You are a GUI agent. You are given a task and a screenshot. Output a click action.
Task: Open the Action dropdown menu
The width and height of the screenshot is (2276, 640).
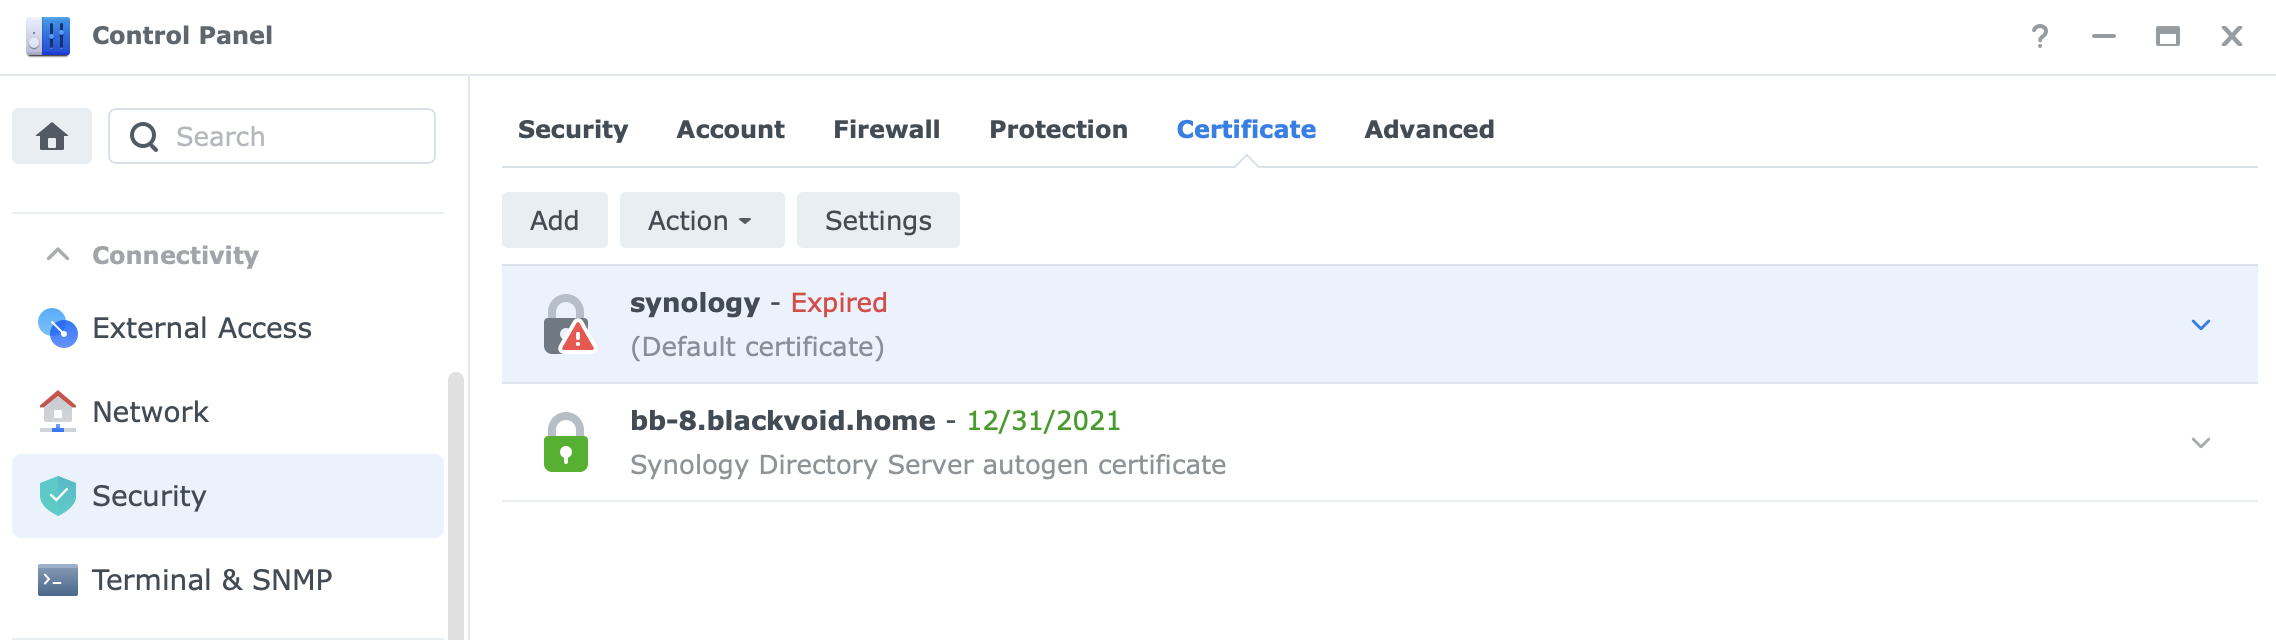coord(702,220)
